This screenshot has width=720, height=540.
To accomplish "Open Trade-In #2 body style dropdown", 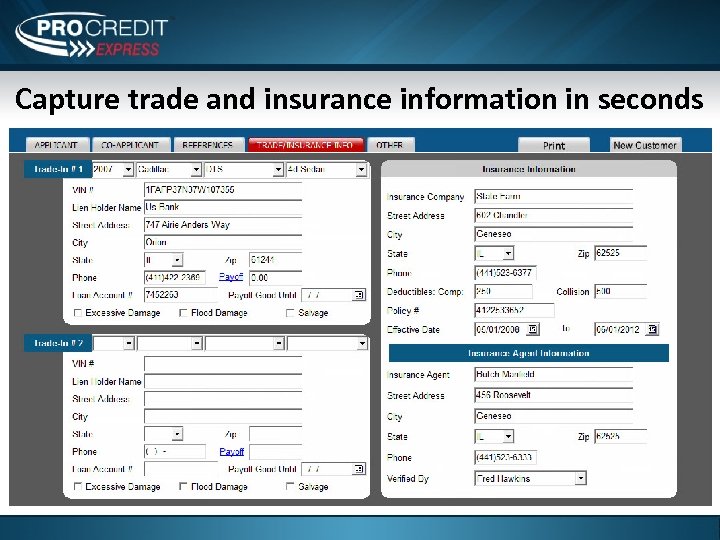I will 362,343.
